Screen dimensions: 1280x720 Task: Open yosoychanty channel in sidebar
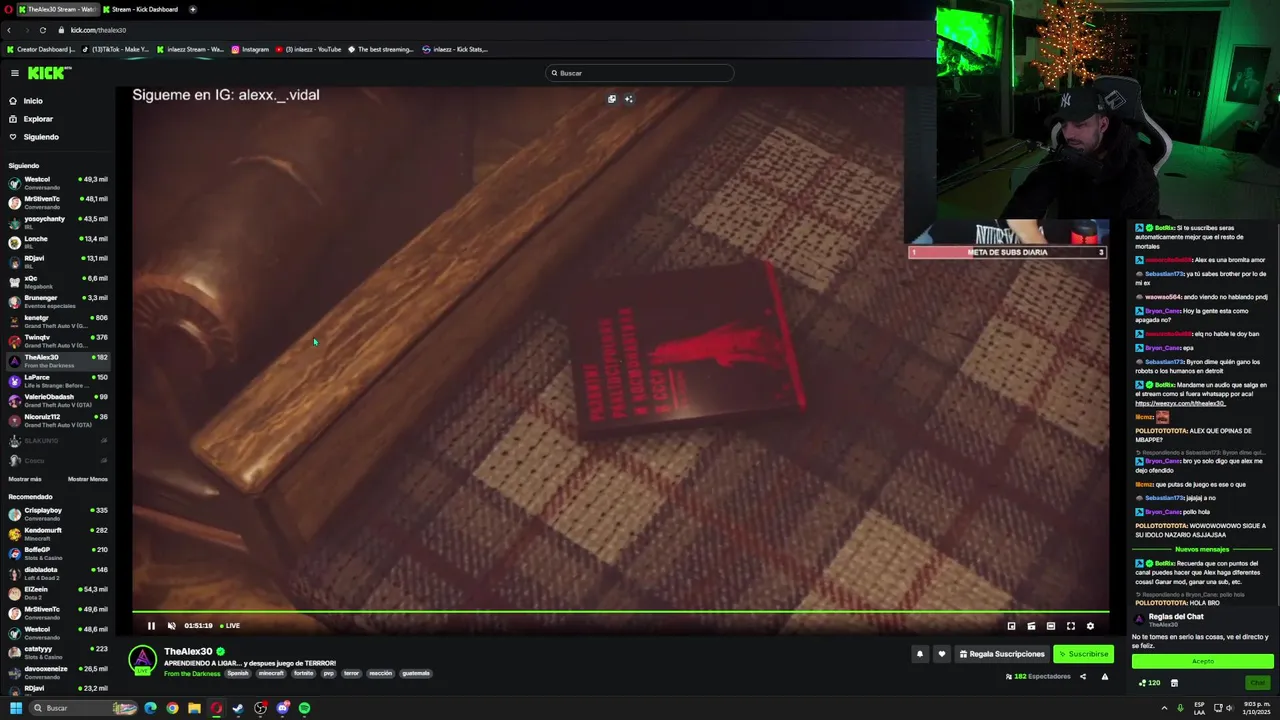coord(58,222)
